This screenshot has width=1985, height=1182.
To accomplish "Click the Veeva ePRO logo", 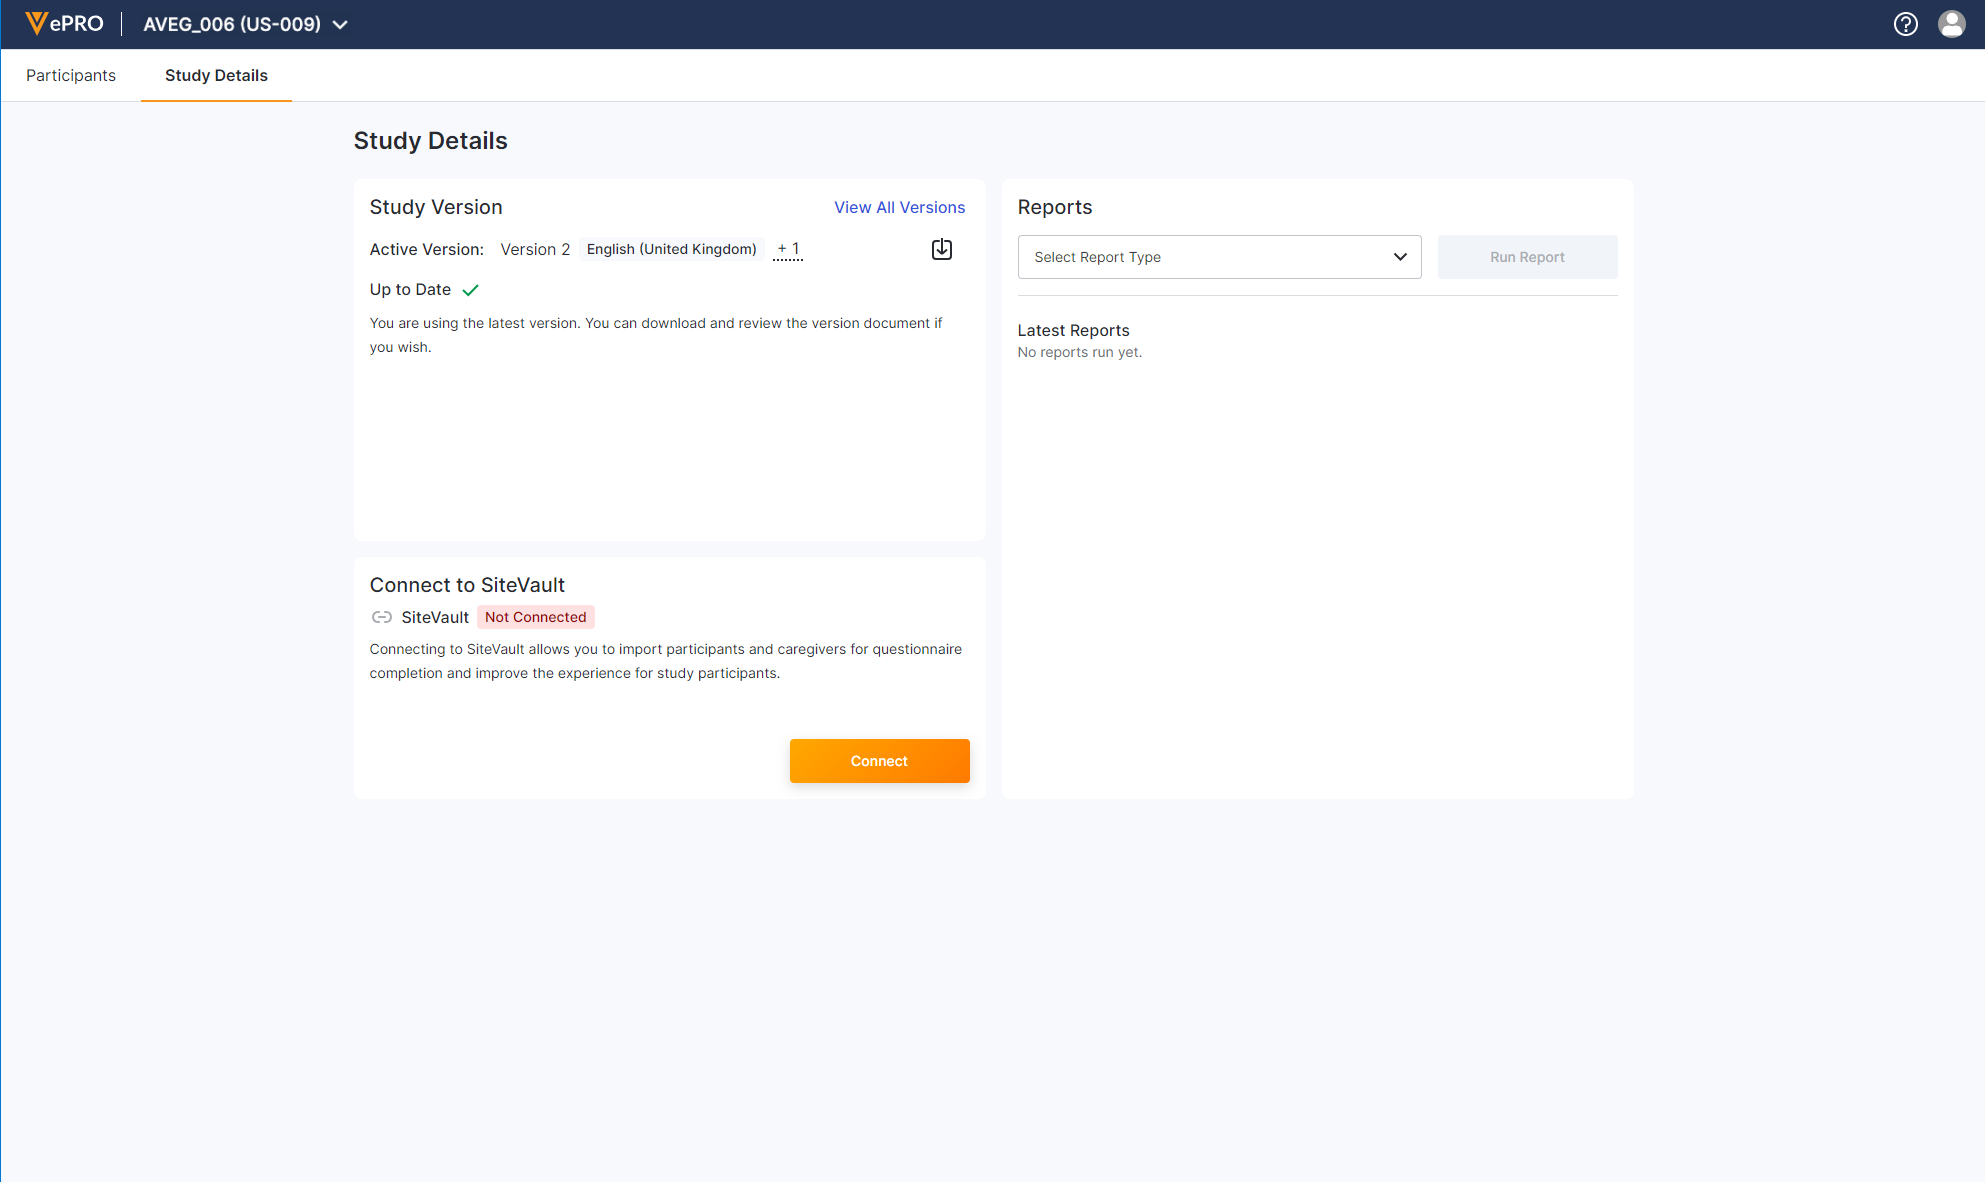I will click(64, 24).
